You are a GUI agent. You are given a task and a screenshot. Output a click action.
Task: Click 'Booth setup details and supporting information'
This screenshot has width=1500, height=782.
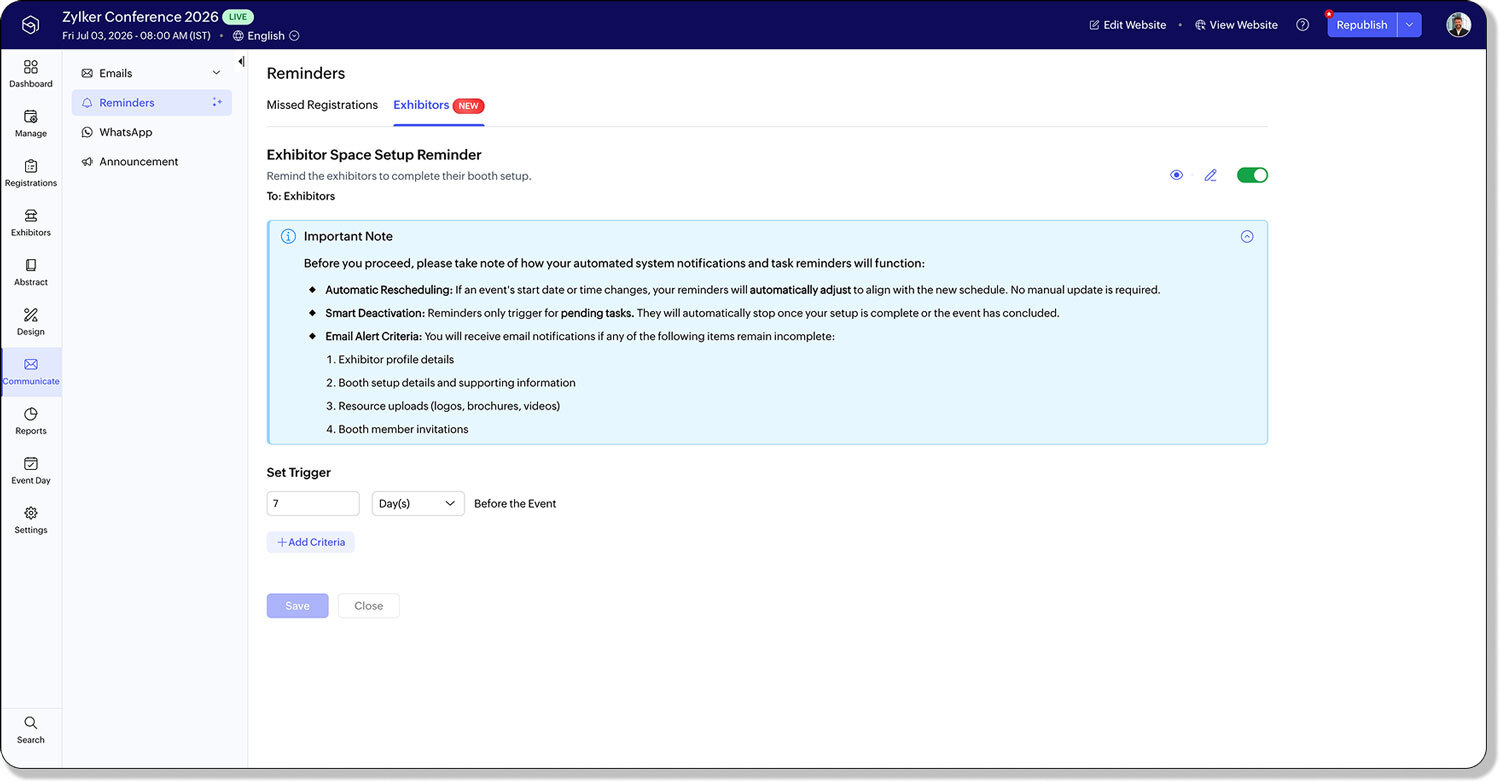[x=457, y=383]
